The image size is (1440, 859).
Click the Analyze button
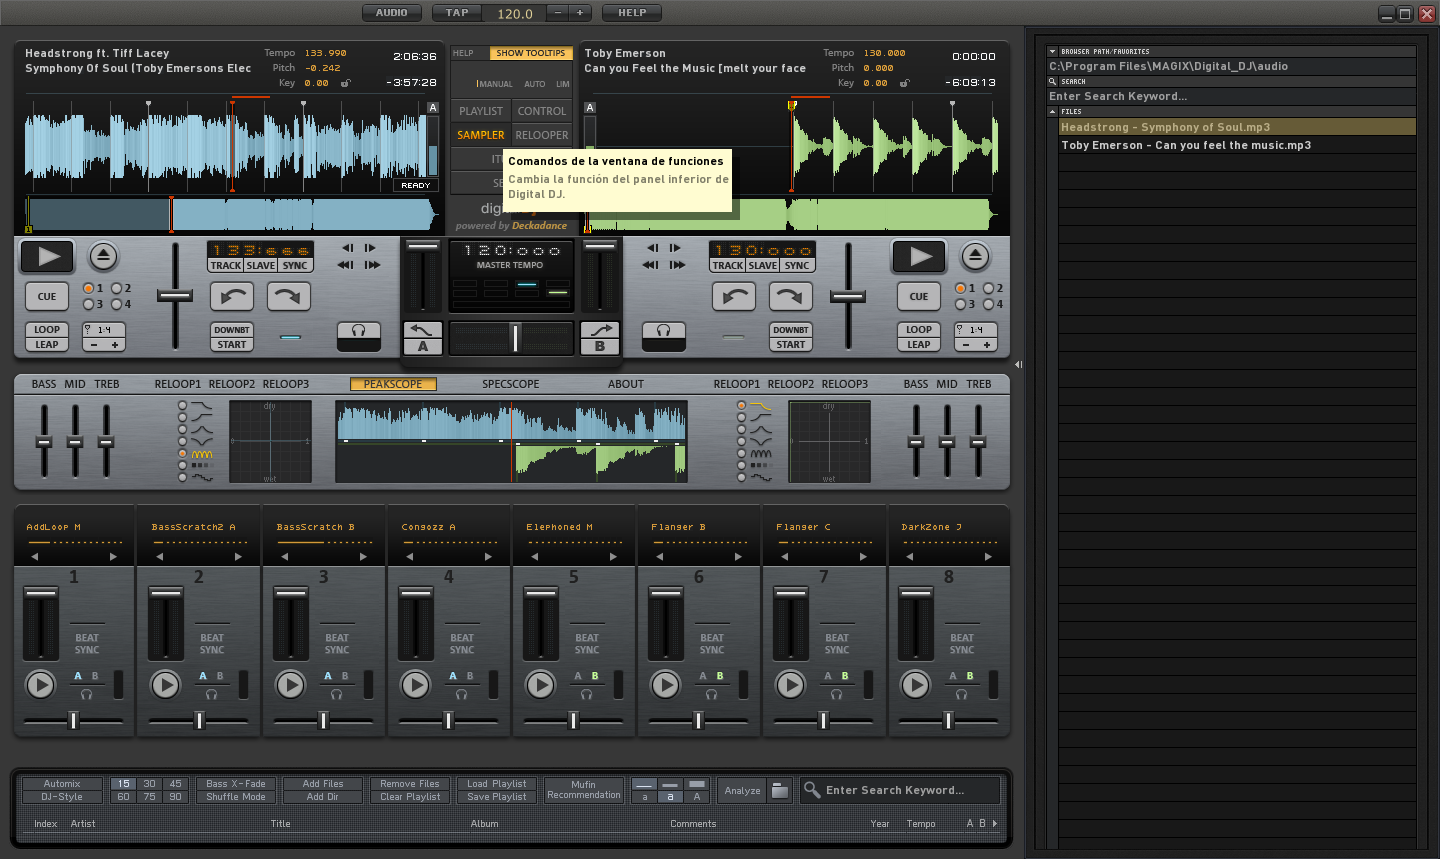pos(742,790)
